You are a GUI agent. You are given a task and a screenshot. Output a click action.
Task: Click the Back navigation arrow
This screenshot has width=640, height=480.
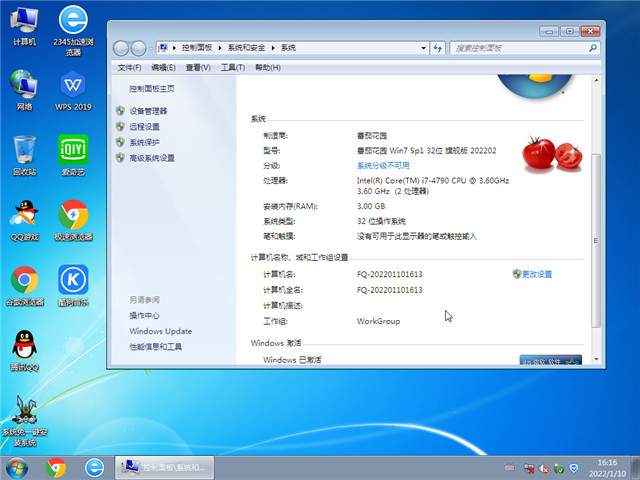click(x=121, y=49)
